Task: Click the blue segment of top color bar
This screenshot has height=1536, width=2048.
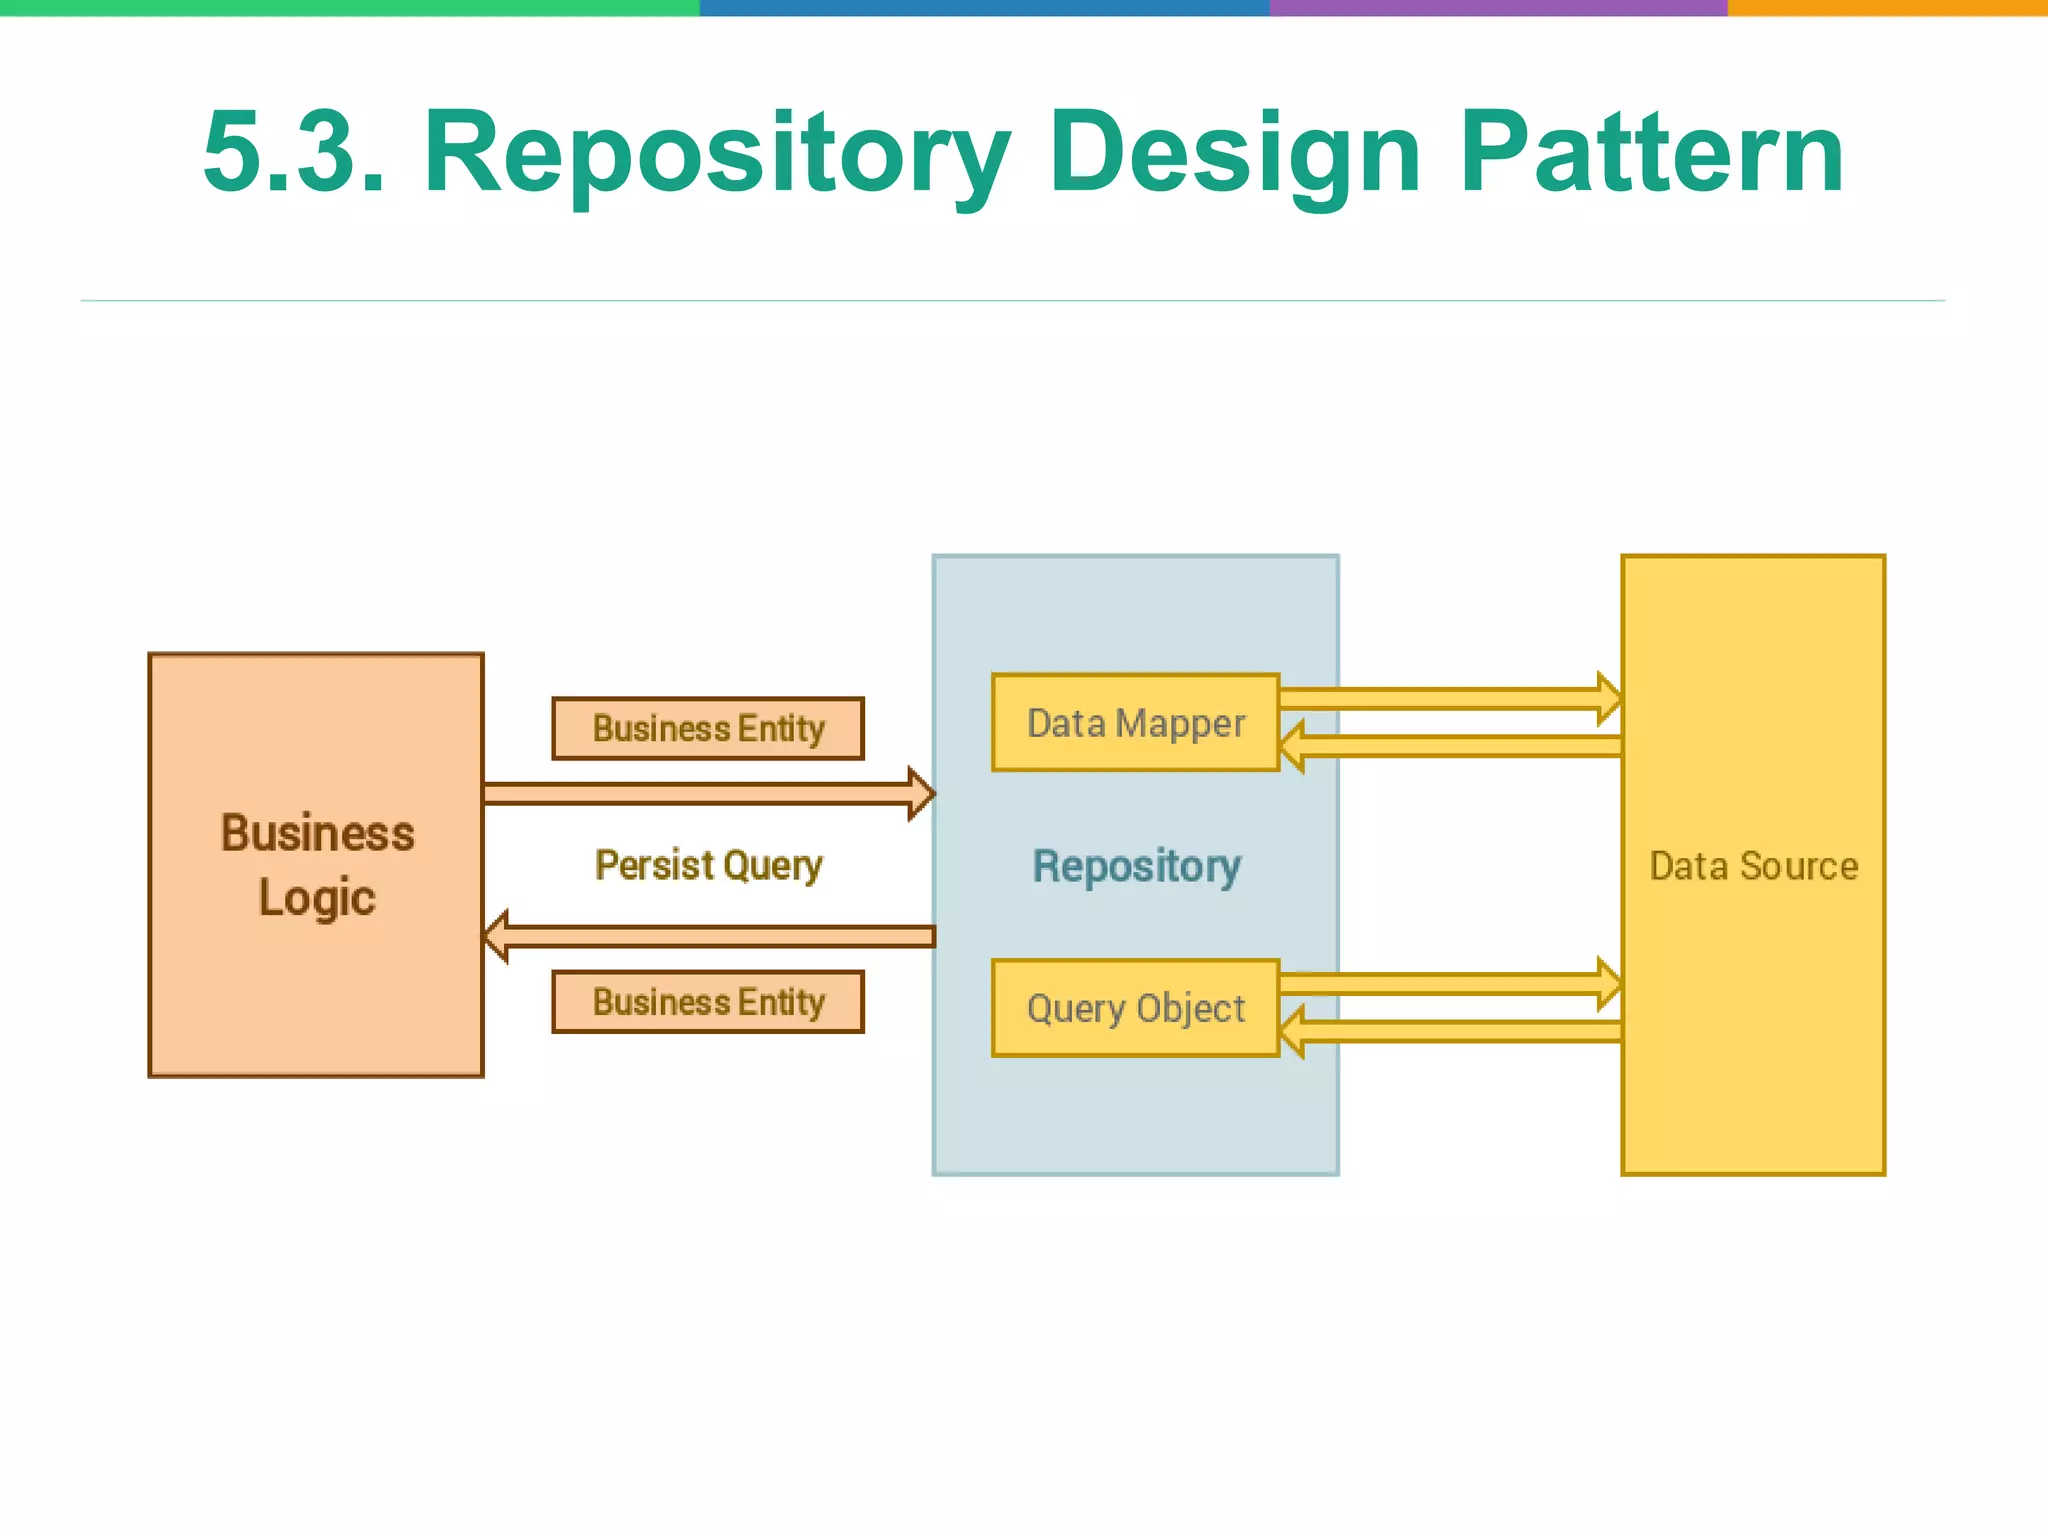Action: pos(985,7)
